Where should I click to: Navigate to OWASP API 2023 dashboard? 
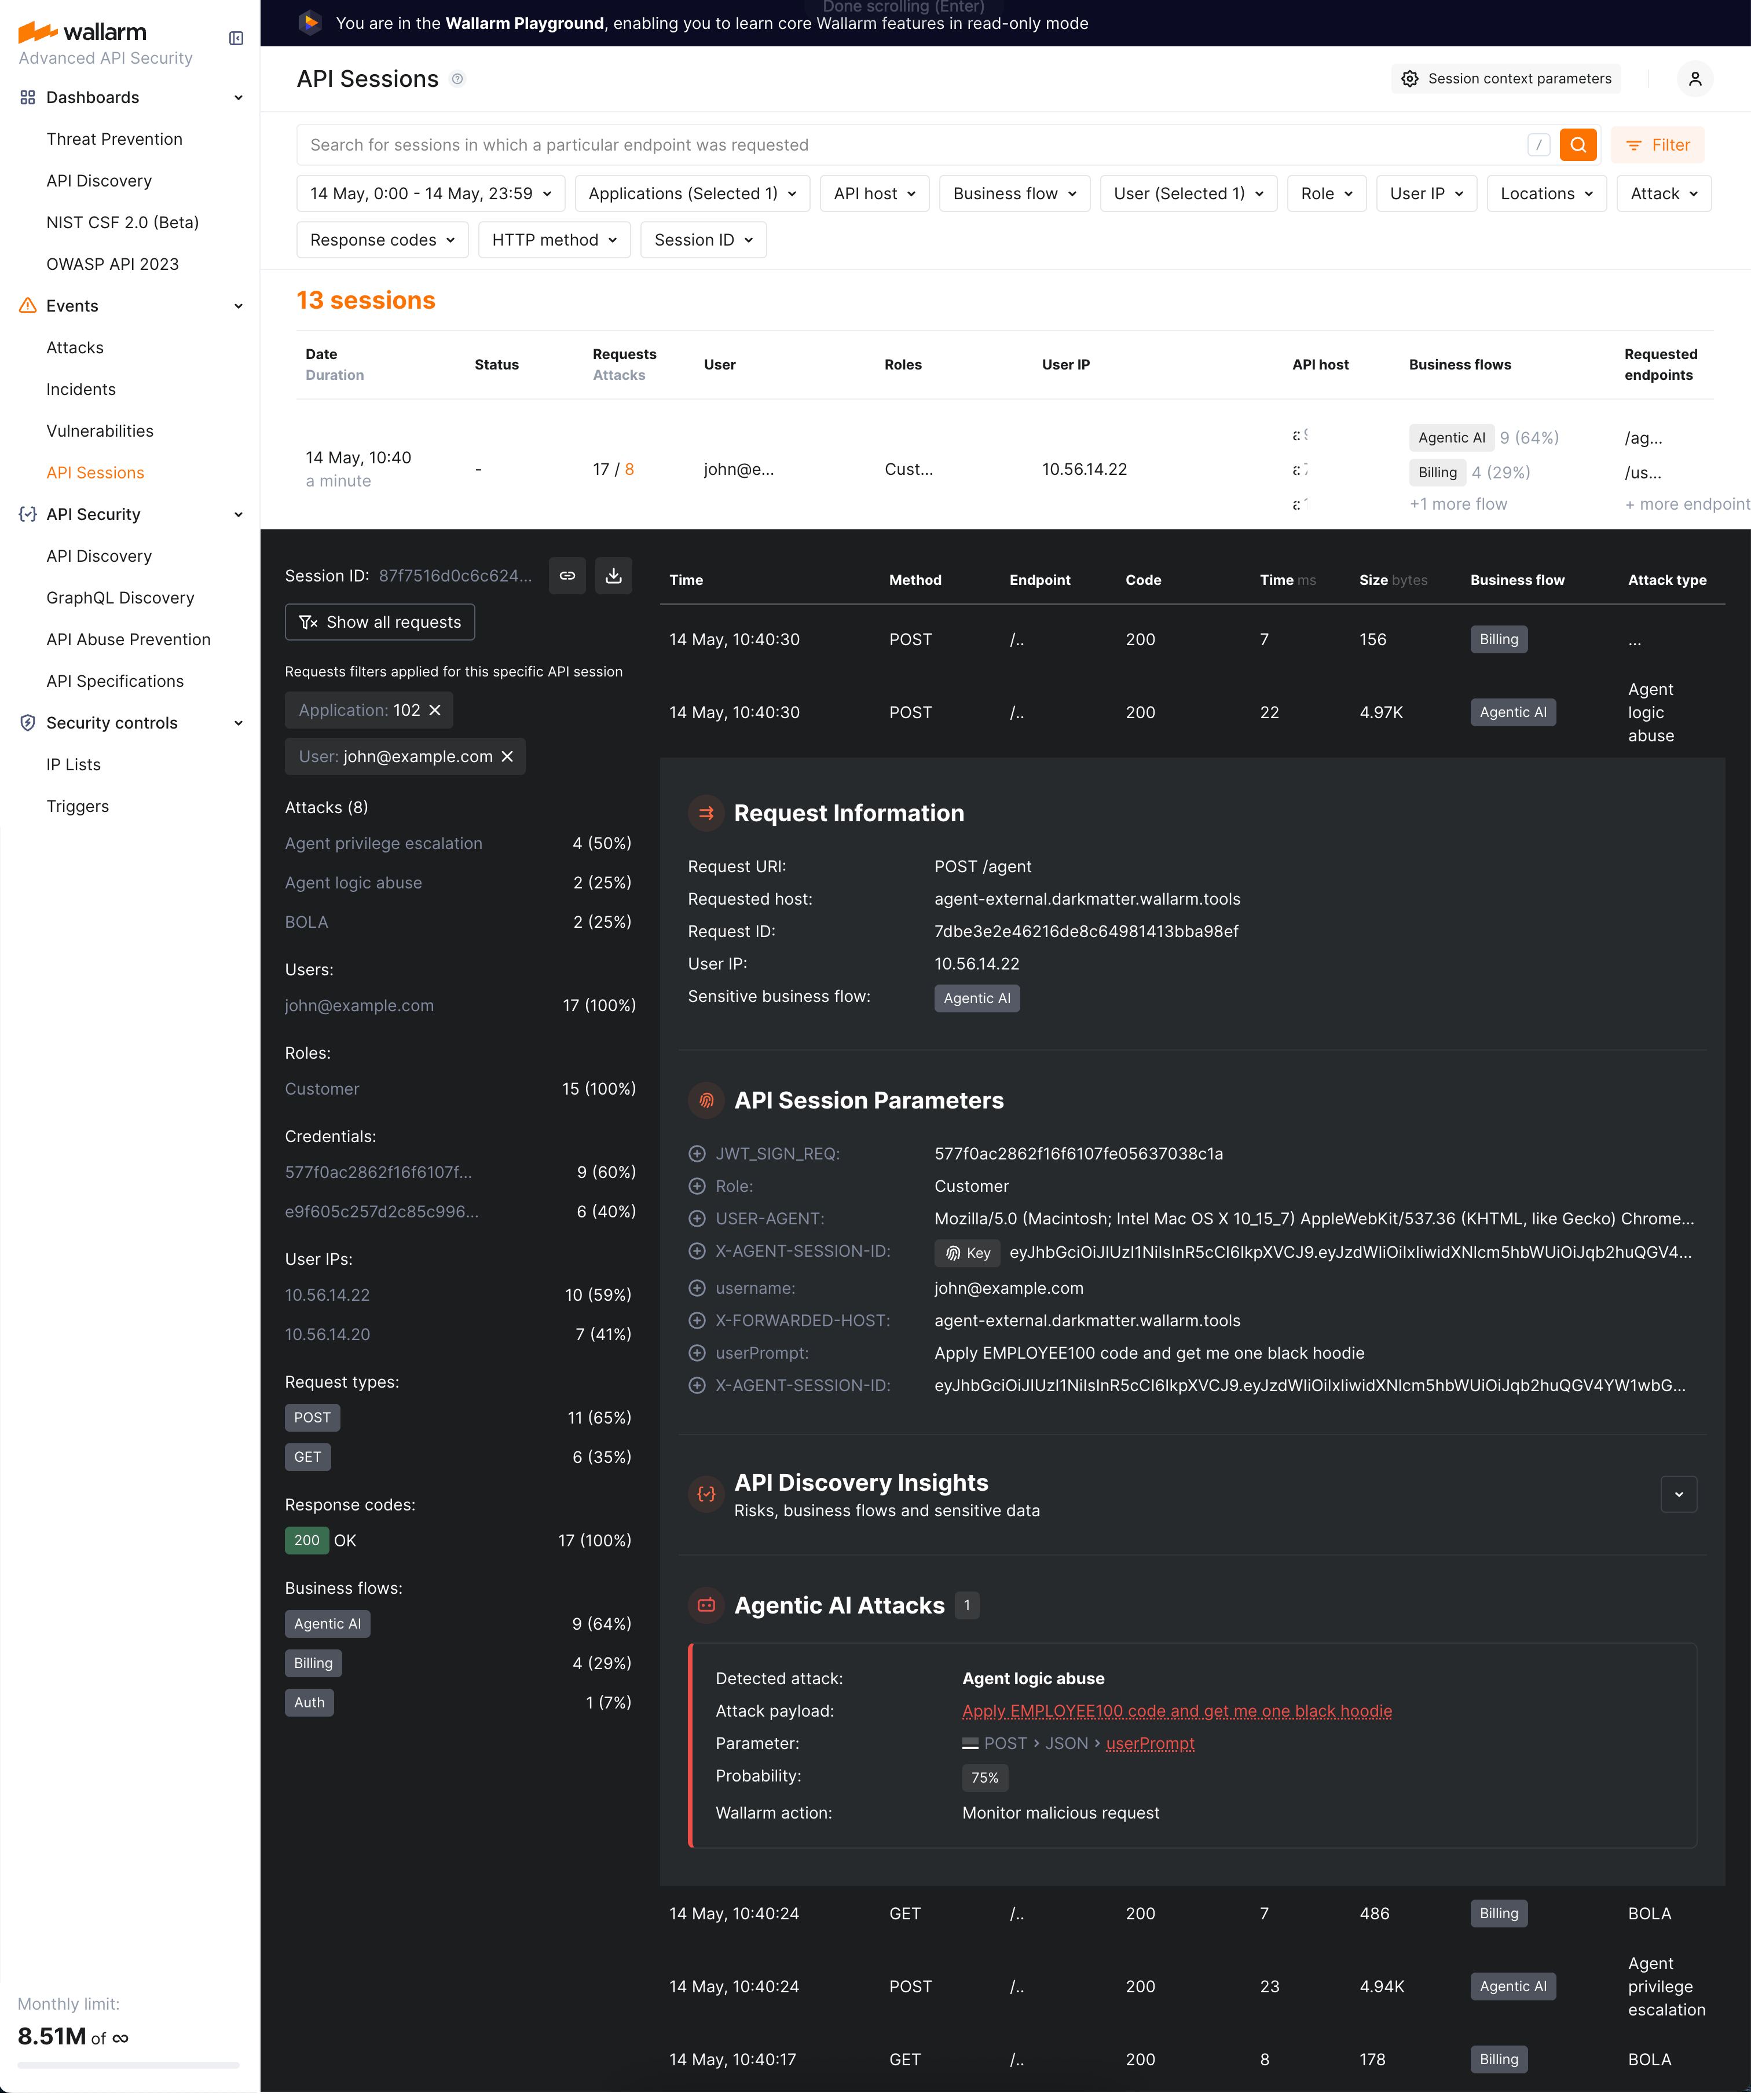click(113, 263)
